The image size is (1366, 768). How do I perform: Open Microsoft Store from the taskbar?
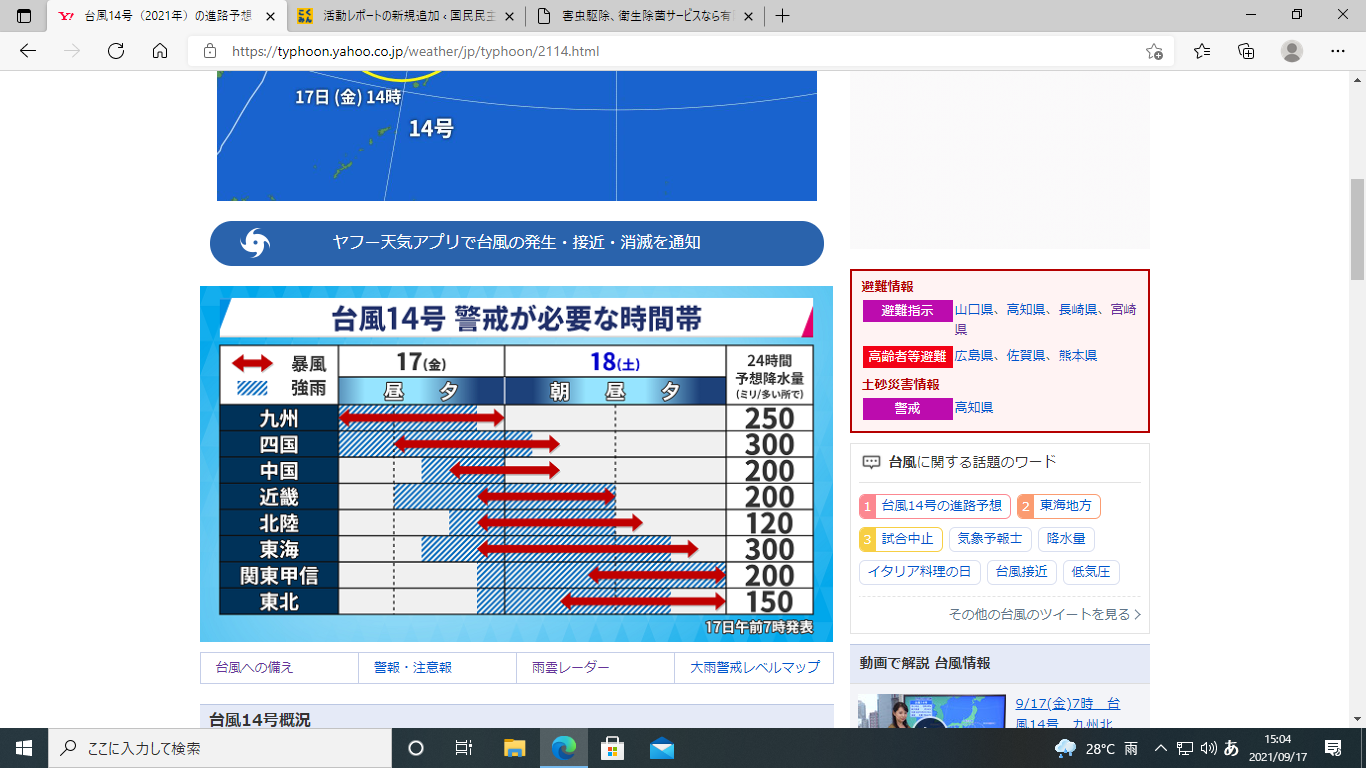click(x=612, y=748)
